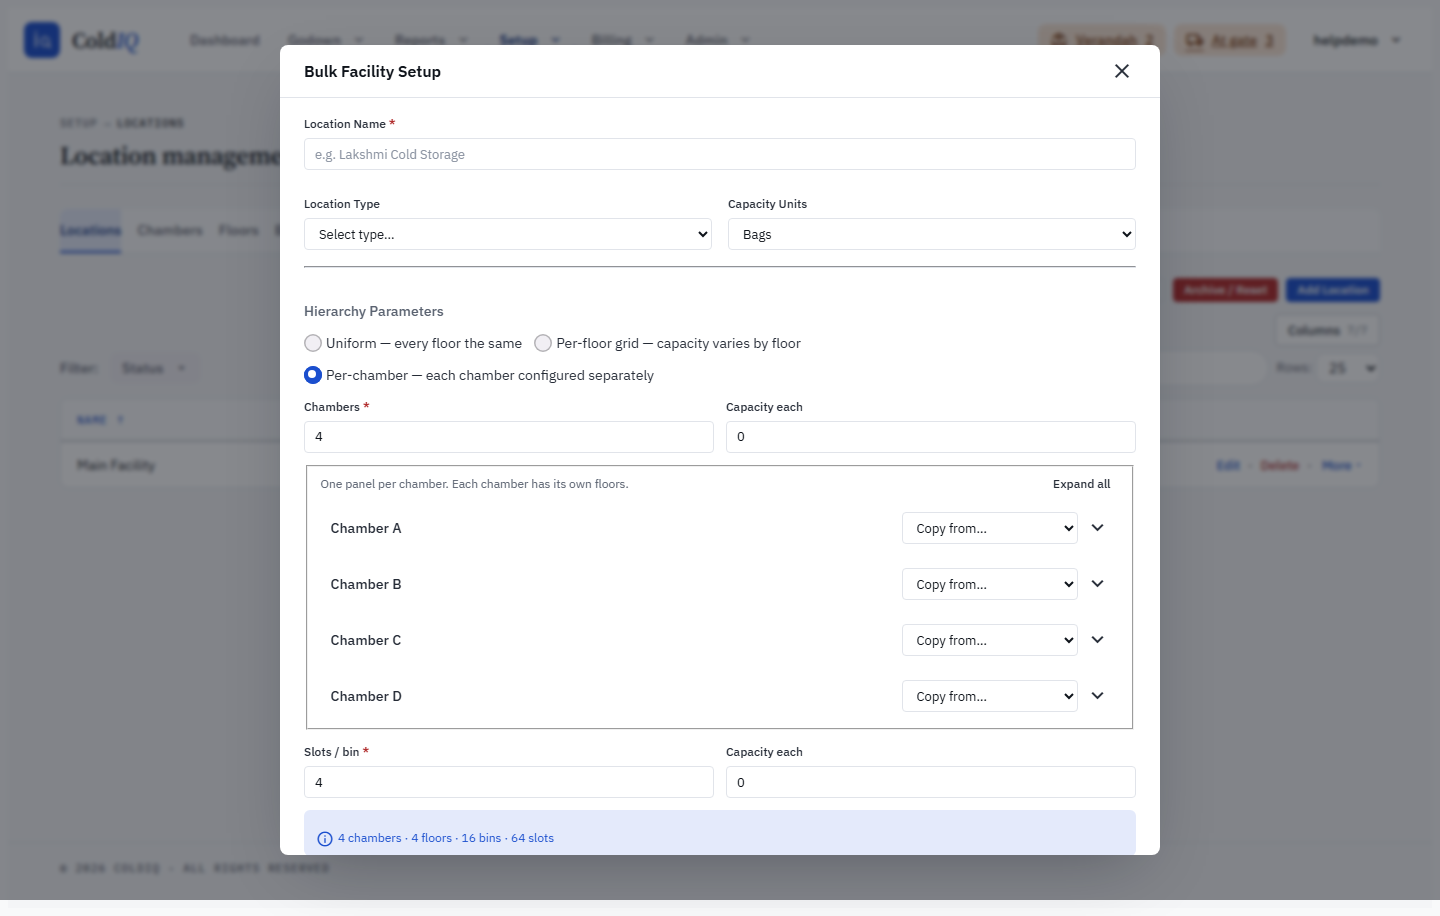Switch to the Floors tab behind dialog

[x=239, y=230]
